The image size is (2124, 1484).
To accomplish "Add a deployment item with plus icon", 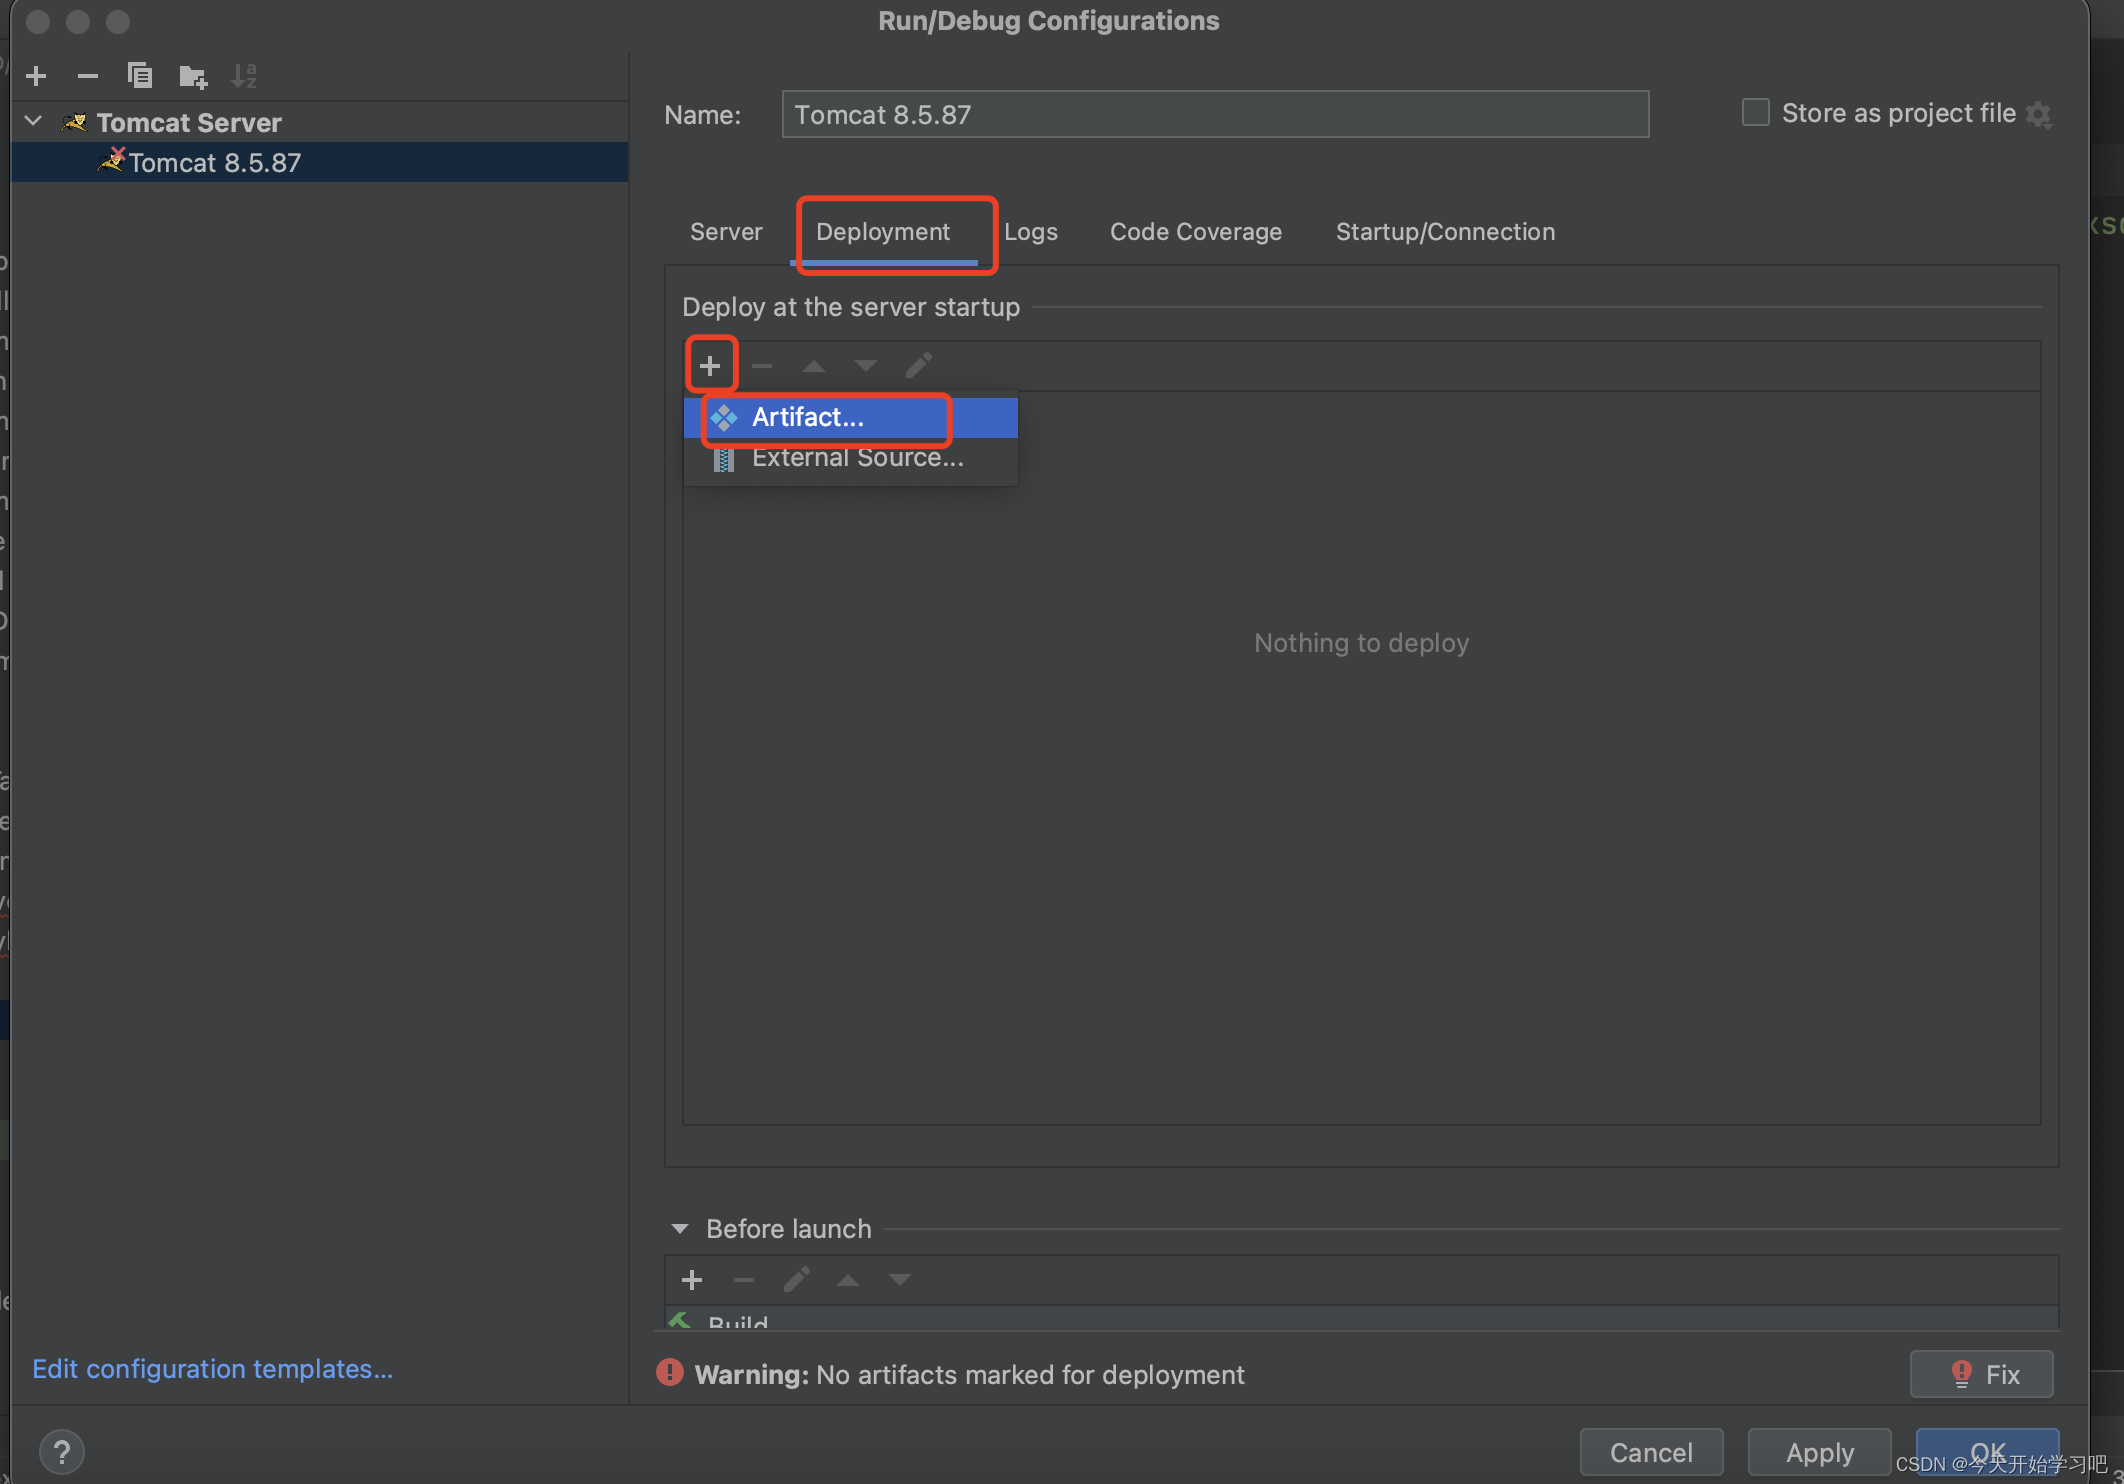I will (710, 366).
